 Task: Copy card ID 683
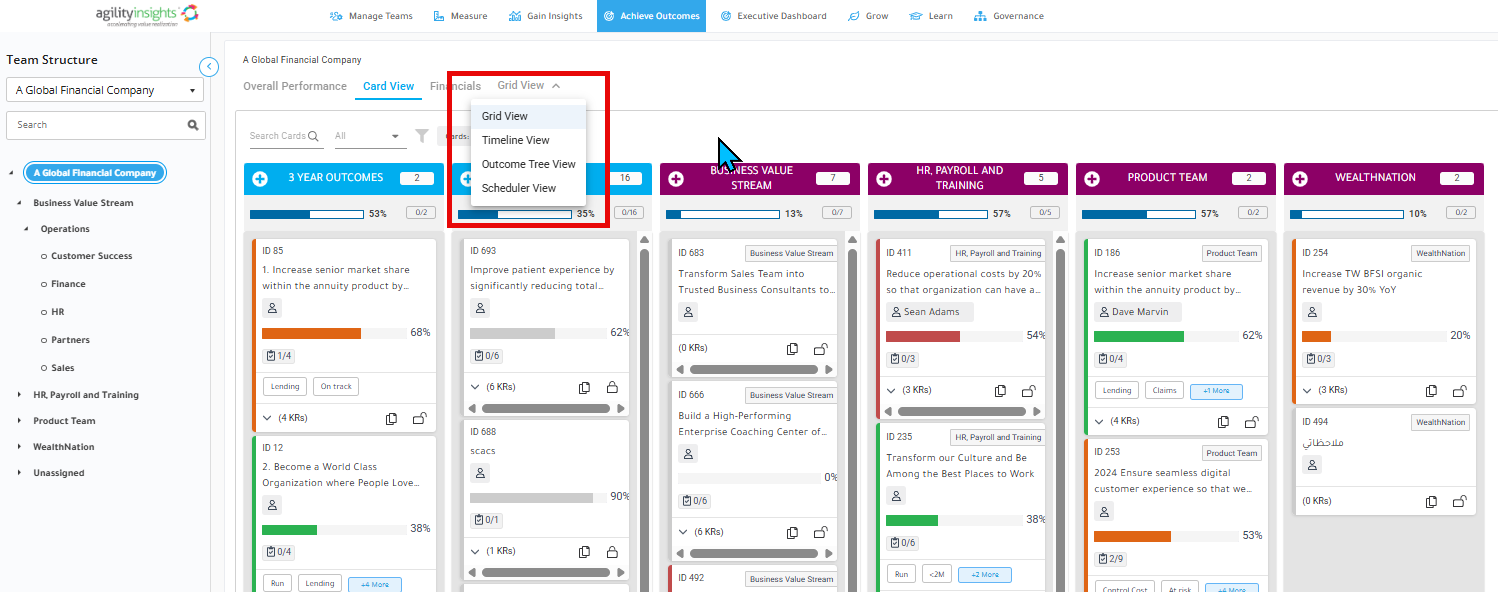[x=792, y=349]
